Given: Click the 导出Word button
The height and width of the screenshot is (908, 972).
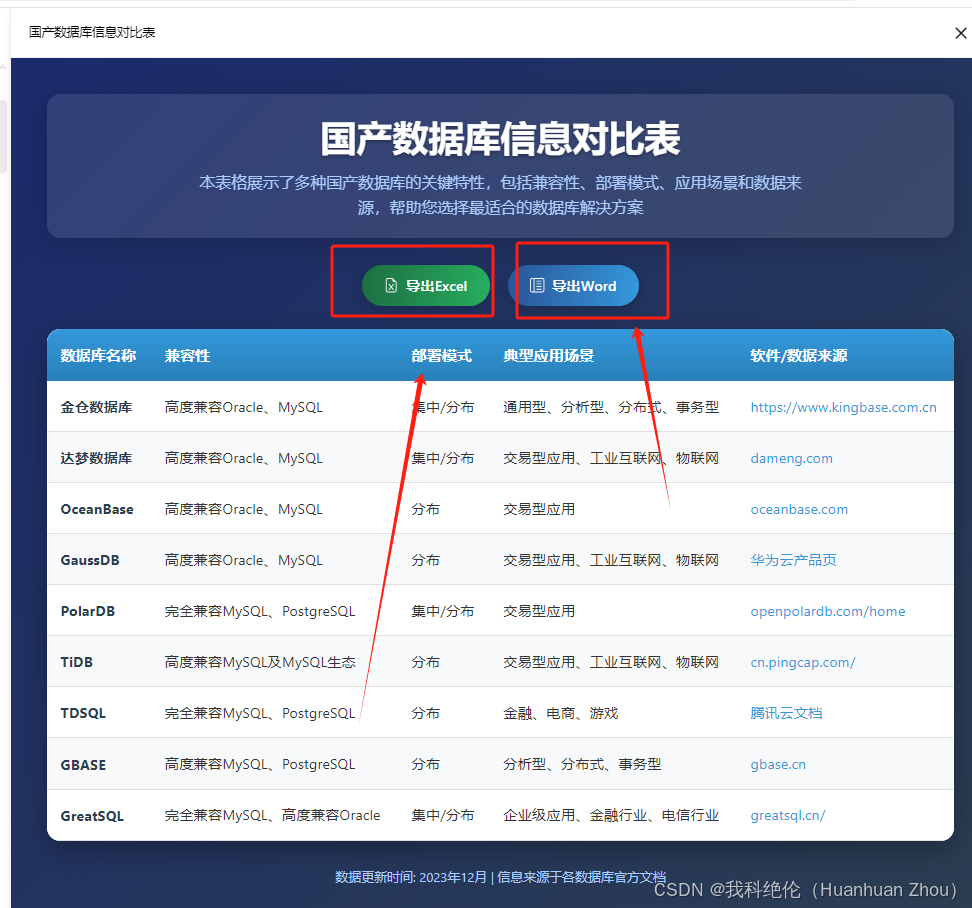Looking at the screenshot, I should [573, 286].
